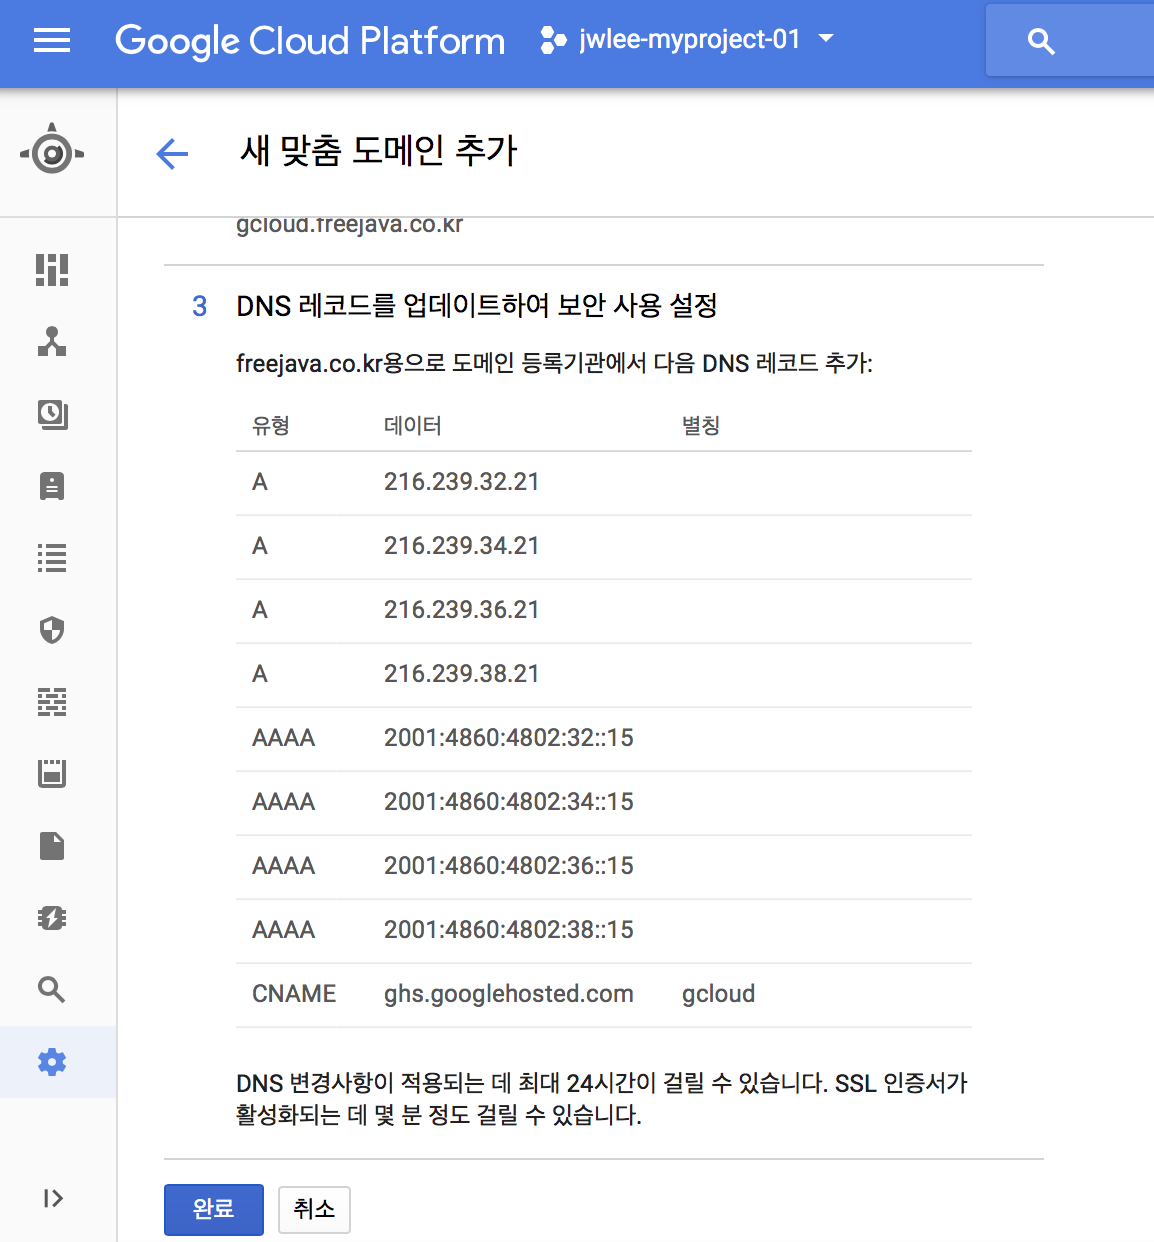Select IP address 216.239.36.21
The width and height of the screenshot is (1154, 1242).
461,610
